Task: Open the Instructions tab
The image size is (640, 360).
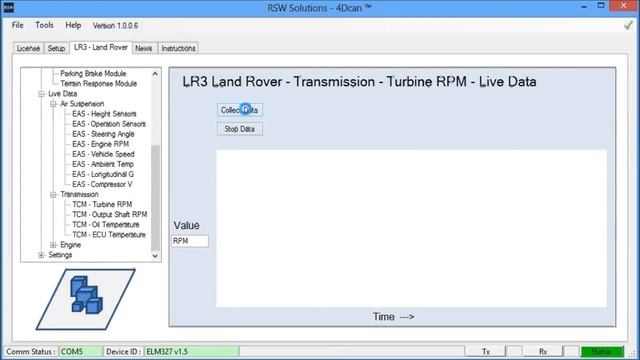Action: [x=178, y=48]
